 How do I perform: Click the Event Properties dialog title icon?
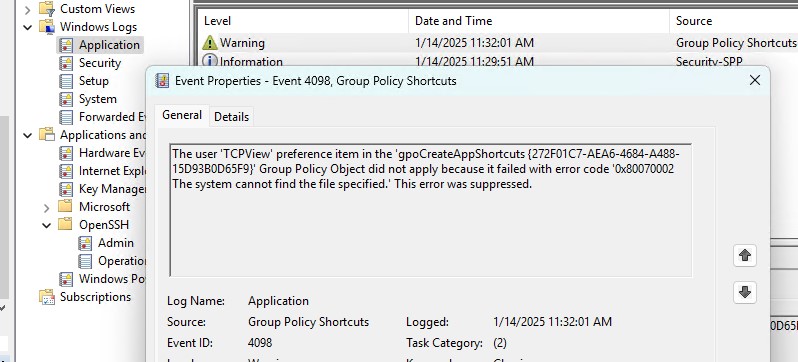pos(162,80)
